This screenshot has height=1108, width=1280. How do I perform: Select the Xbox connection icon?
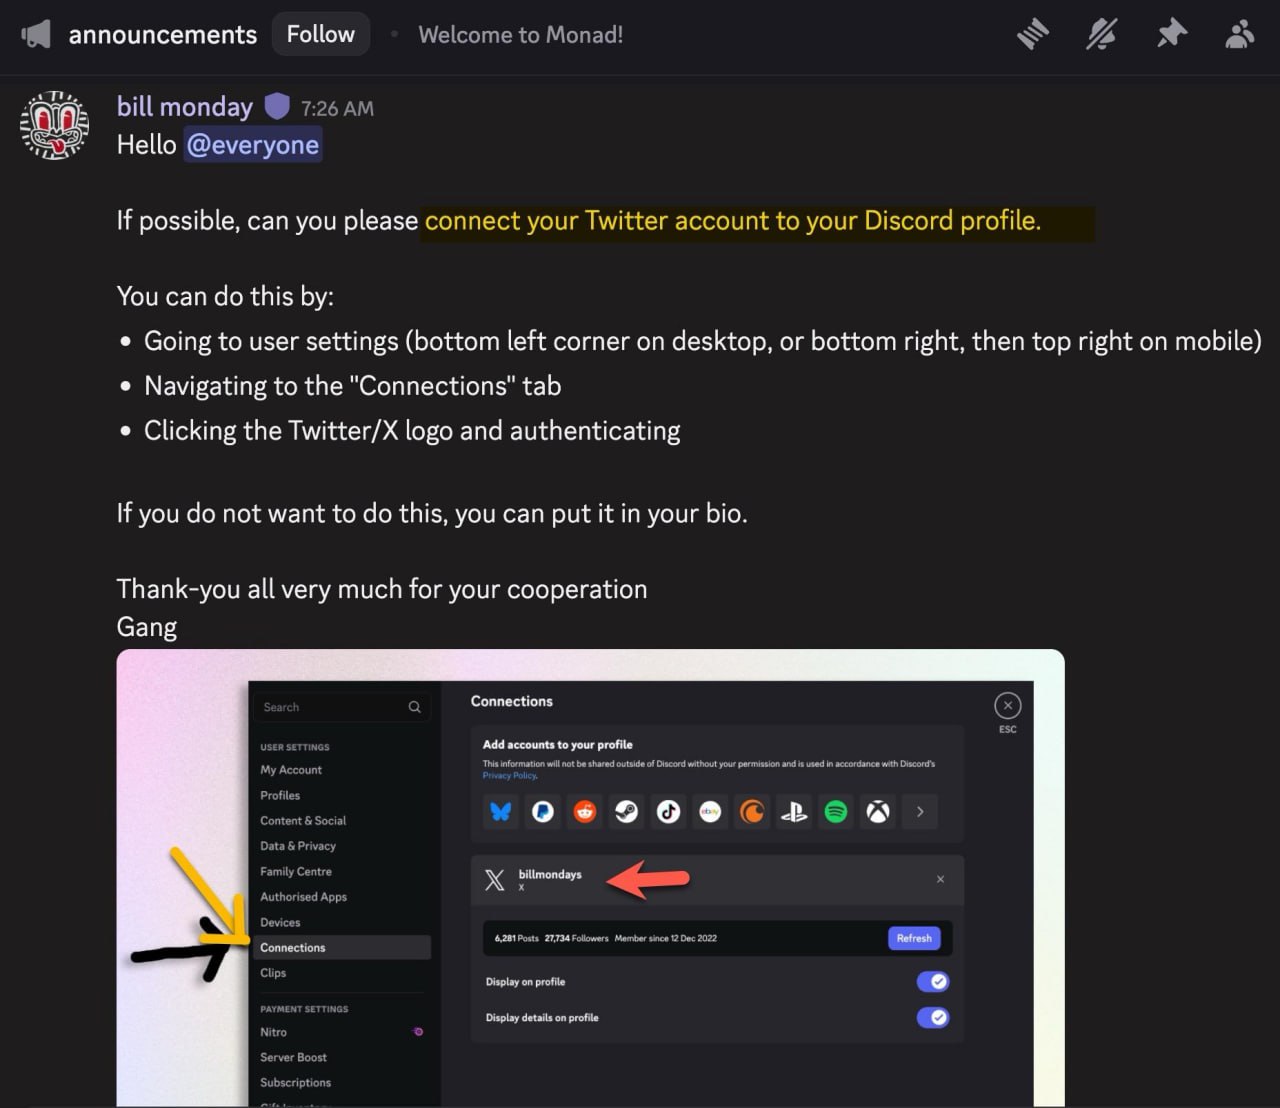point(878,812)
